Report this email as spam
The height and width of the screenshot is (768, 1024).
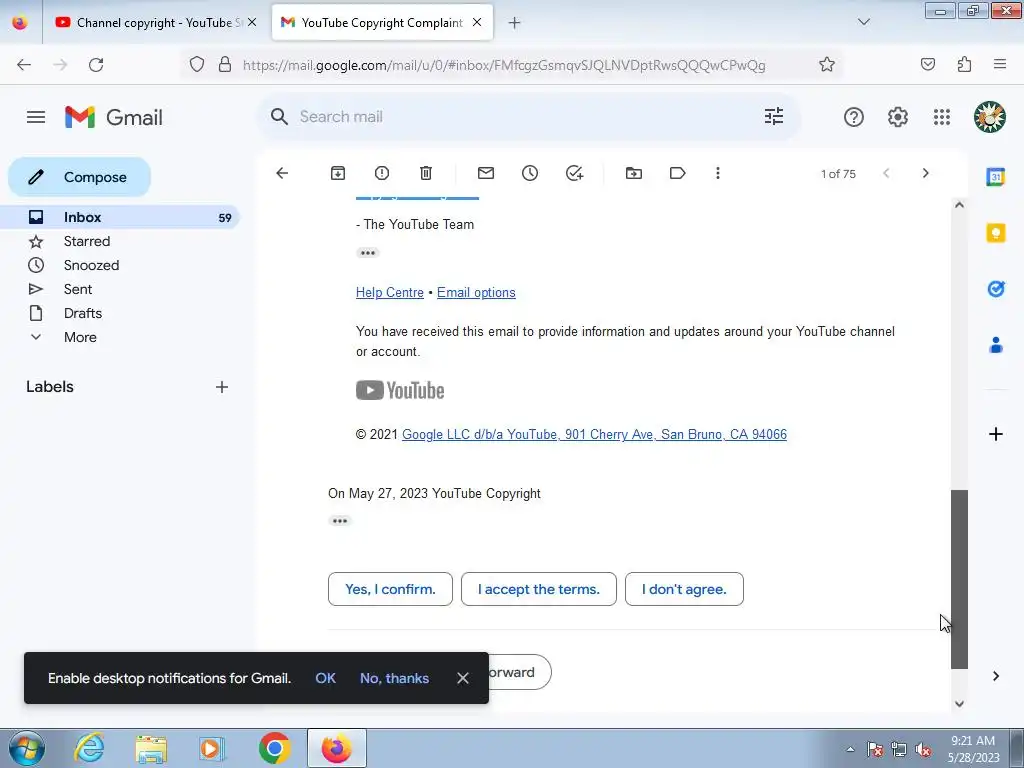[382, 173]
